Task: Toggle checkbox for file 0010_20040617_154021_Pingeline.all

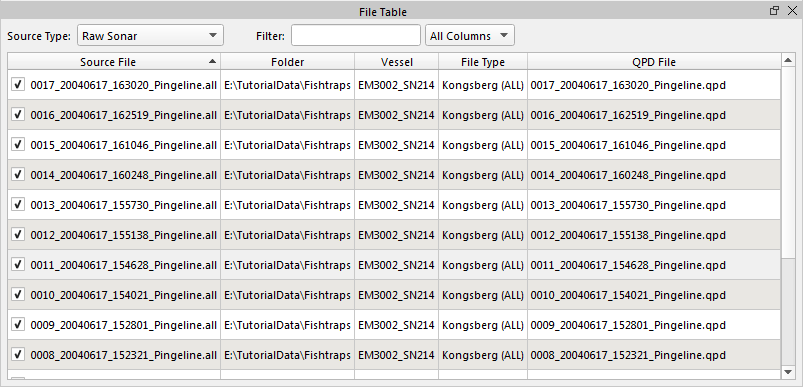Action: click(18, 294)
